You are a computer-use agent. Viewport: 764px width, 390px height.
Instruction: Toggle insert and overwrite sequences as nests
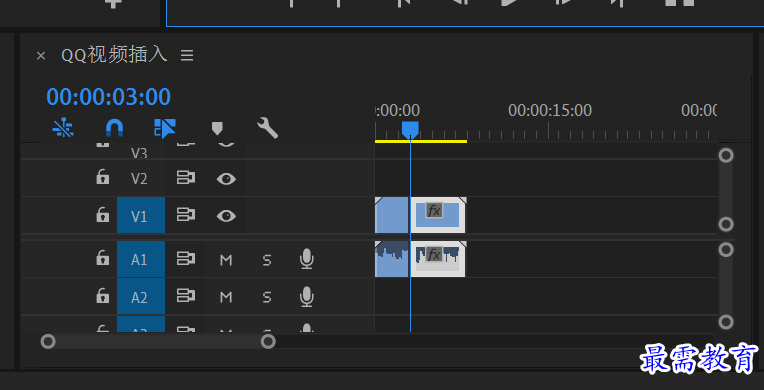point(63,128)
